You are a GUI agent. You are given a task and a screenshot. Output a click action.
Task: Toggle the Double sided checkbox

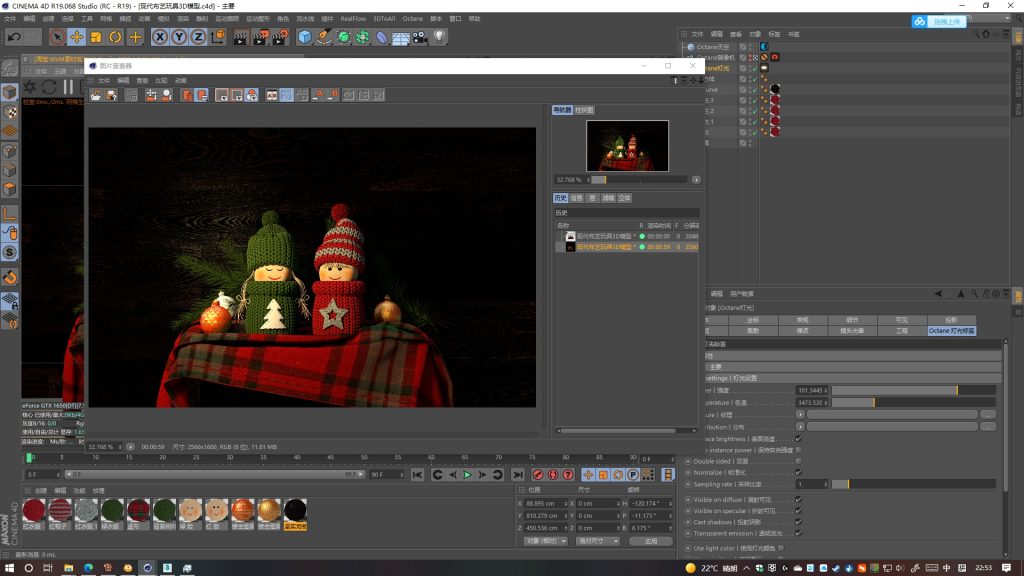point(798,461)
